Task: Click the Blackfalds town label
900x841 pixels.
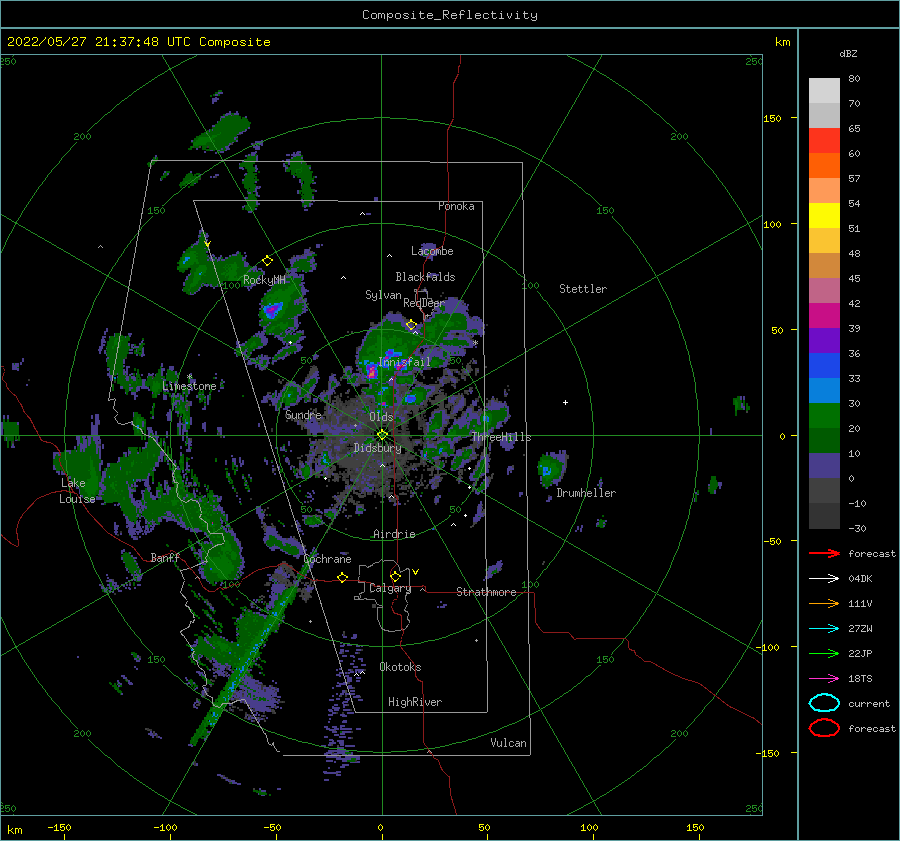Action: pos(425,277)
